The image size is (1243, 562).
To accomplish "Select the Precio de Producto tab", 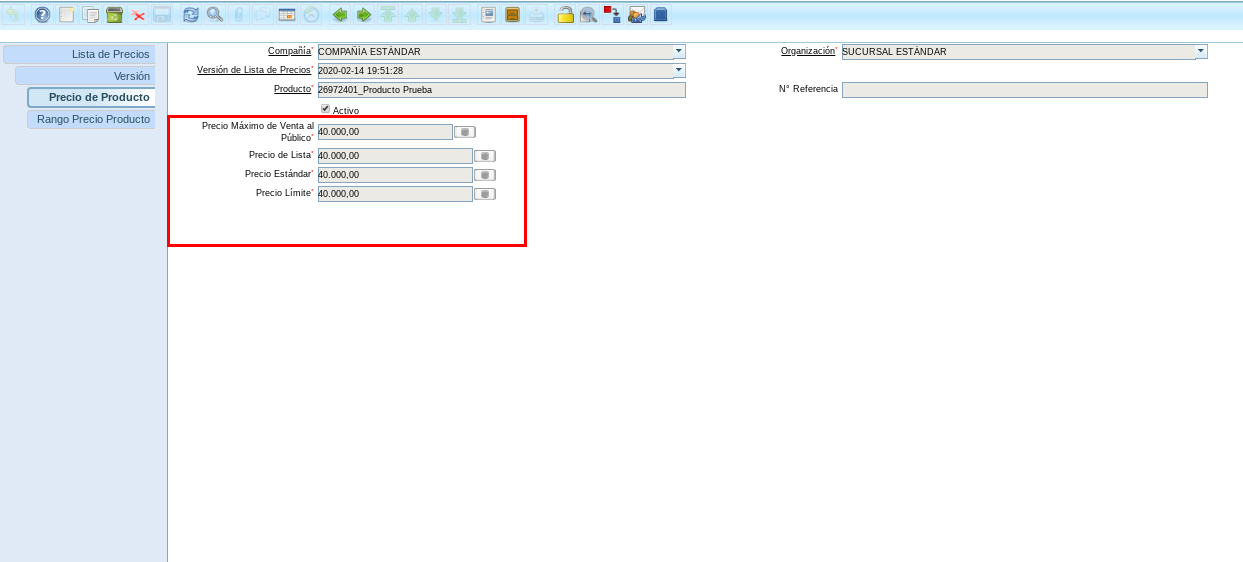I will tap(91, 97).
